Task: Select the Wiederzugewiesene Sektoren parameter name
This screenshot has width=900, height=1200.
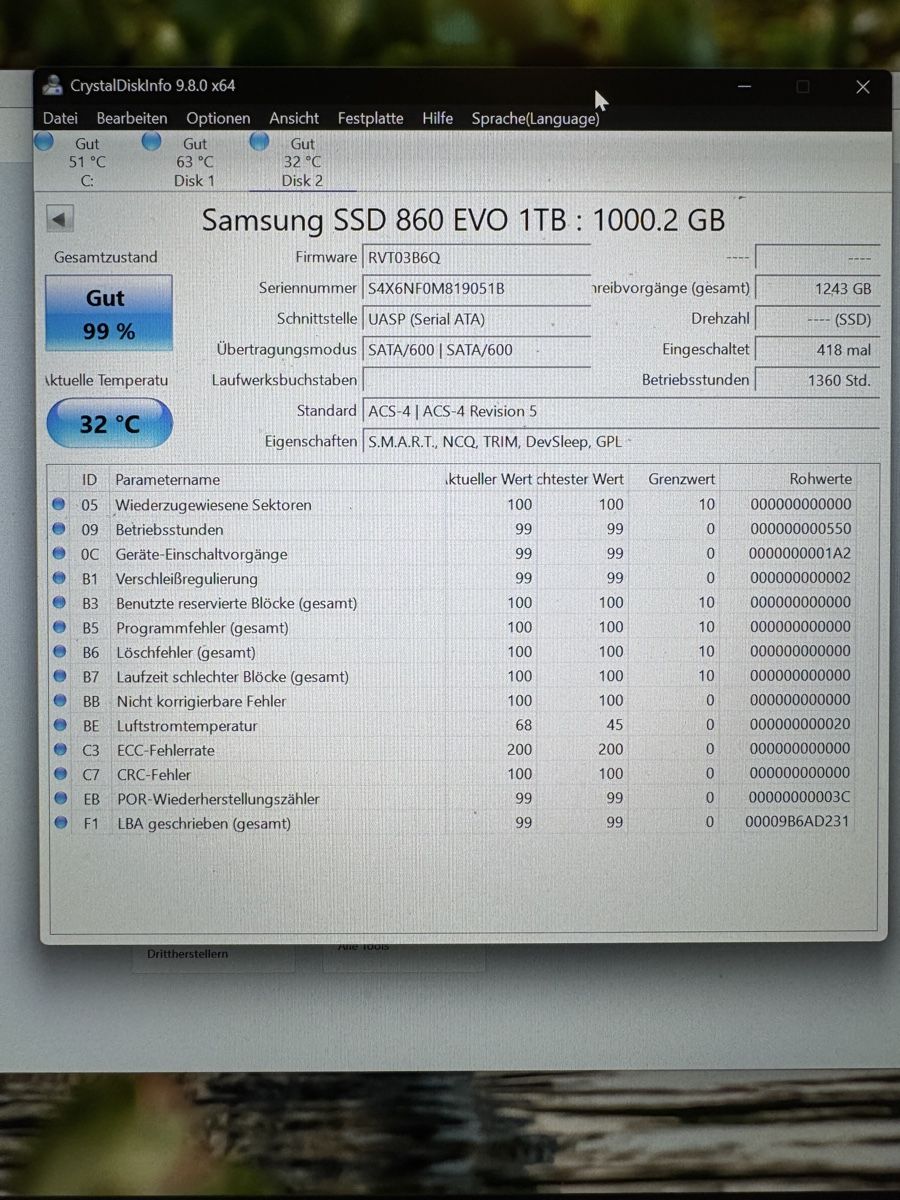Action: click(x=213, y=505)
